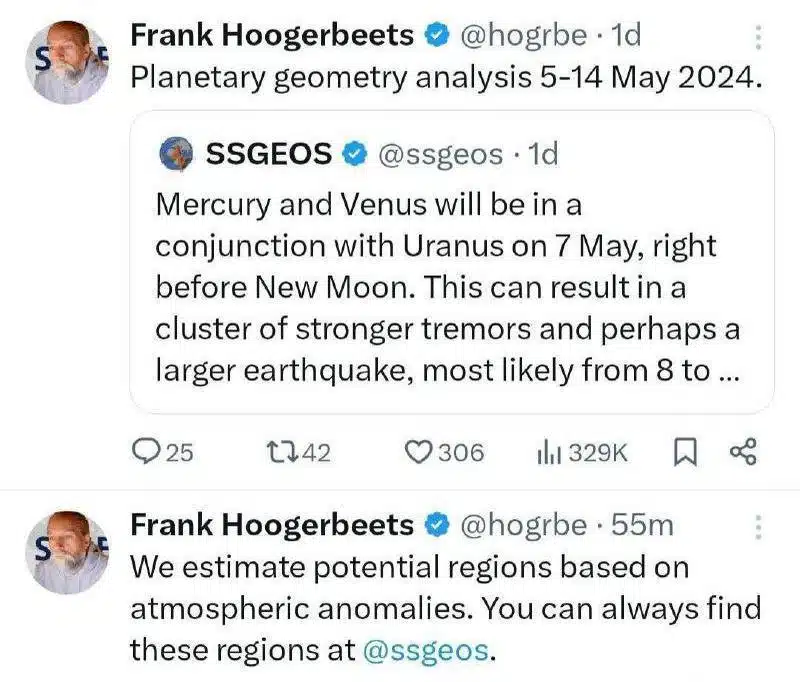This screenshot has height=682, width=800.
Task: Click the 55m timestamp
Action: click(x=642, y=525)
